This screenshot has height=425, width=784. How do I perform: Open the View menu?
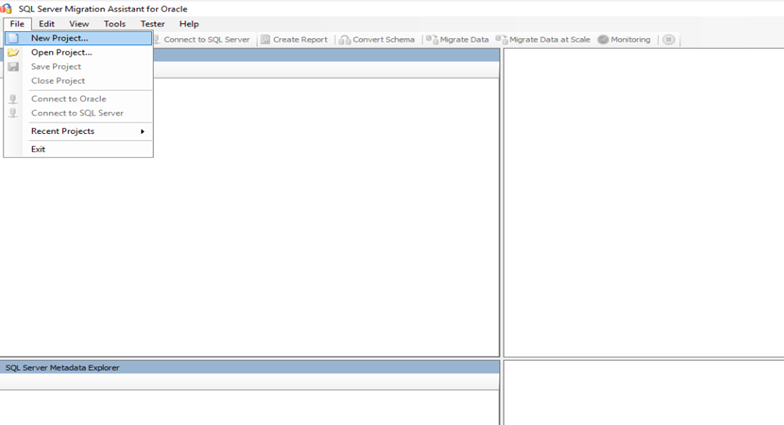click(x=79, y=24)
